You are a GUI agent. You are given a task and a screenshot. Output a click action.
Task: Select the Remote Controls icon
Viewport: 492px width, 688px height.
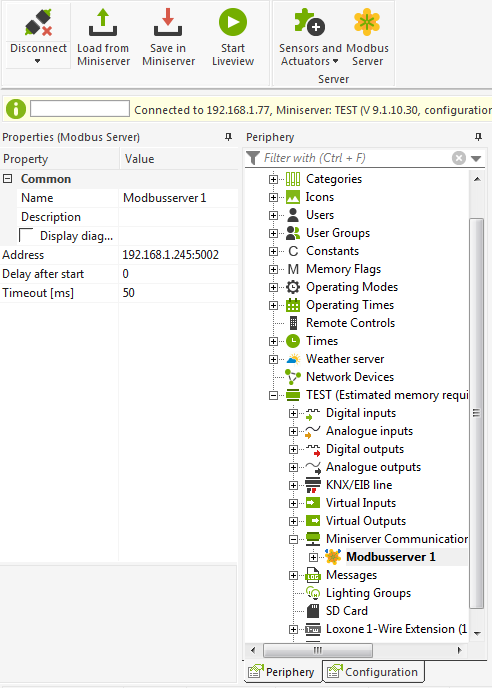pos(293,323)
